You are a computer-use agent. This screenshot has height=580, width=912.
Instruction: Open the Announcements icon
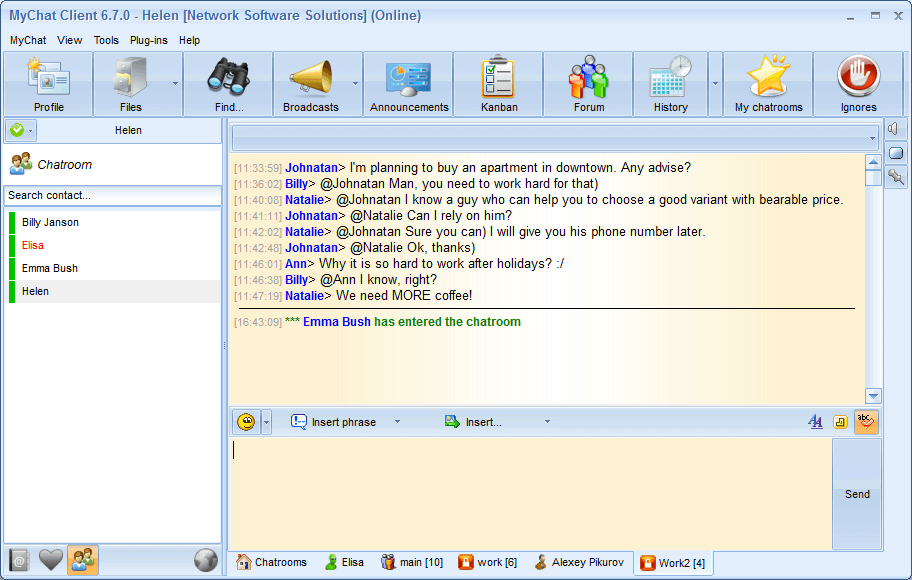[x=409, y=84]
